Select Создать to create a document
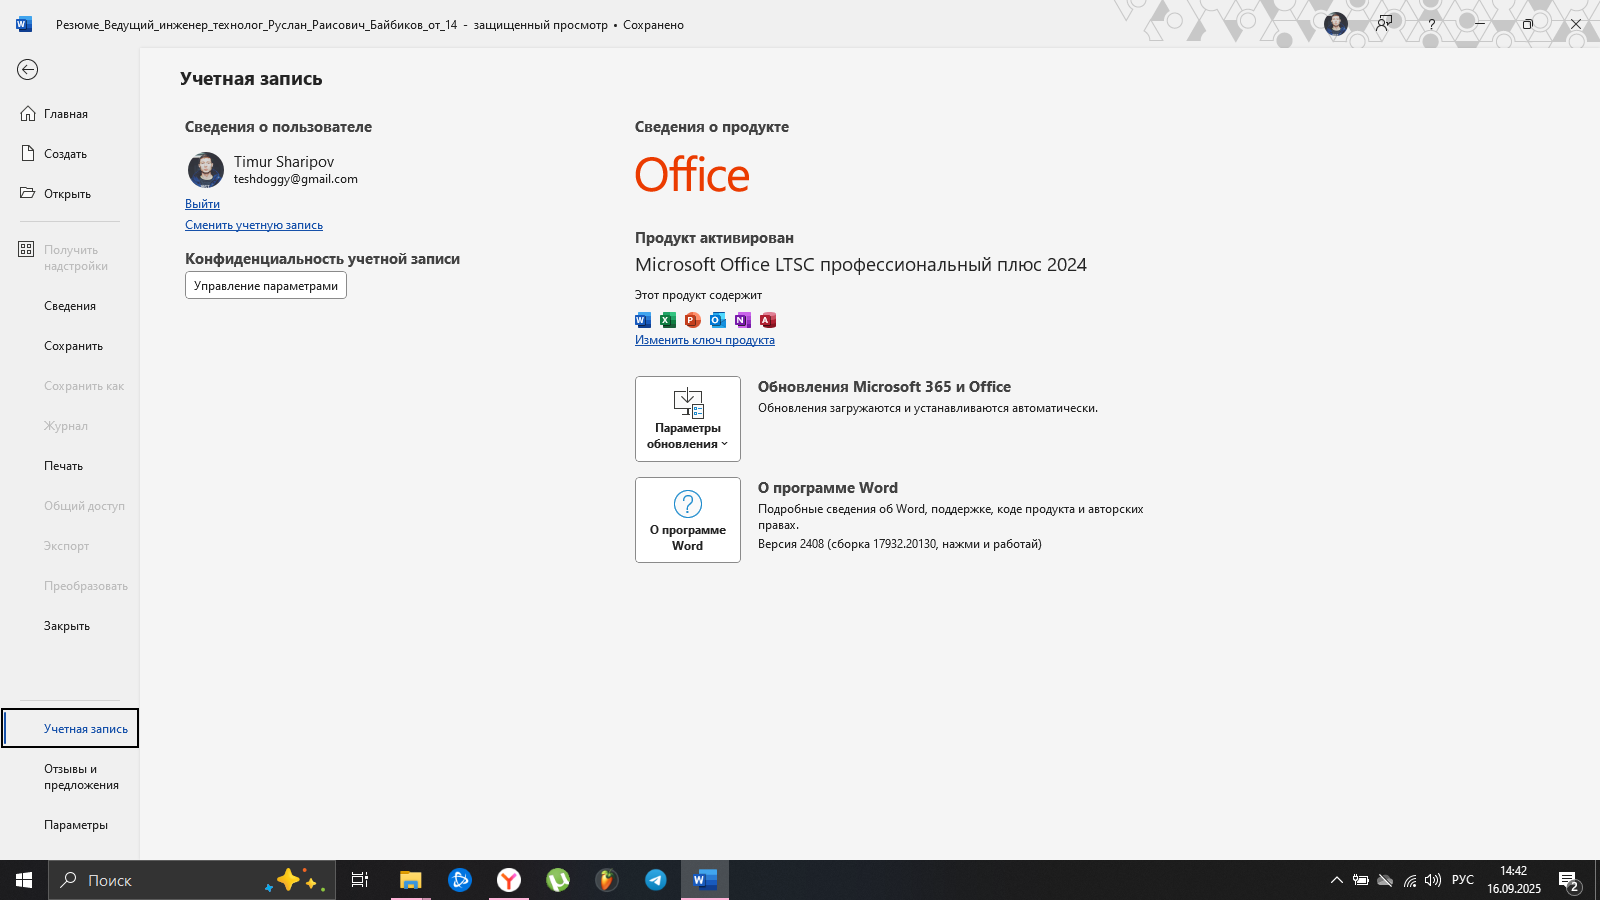Viewport: 1600px width, 900px height. [70, 154]
